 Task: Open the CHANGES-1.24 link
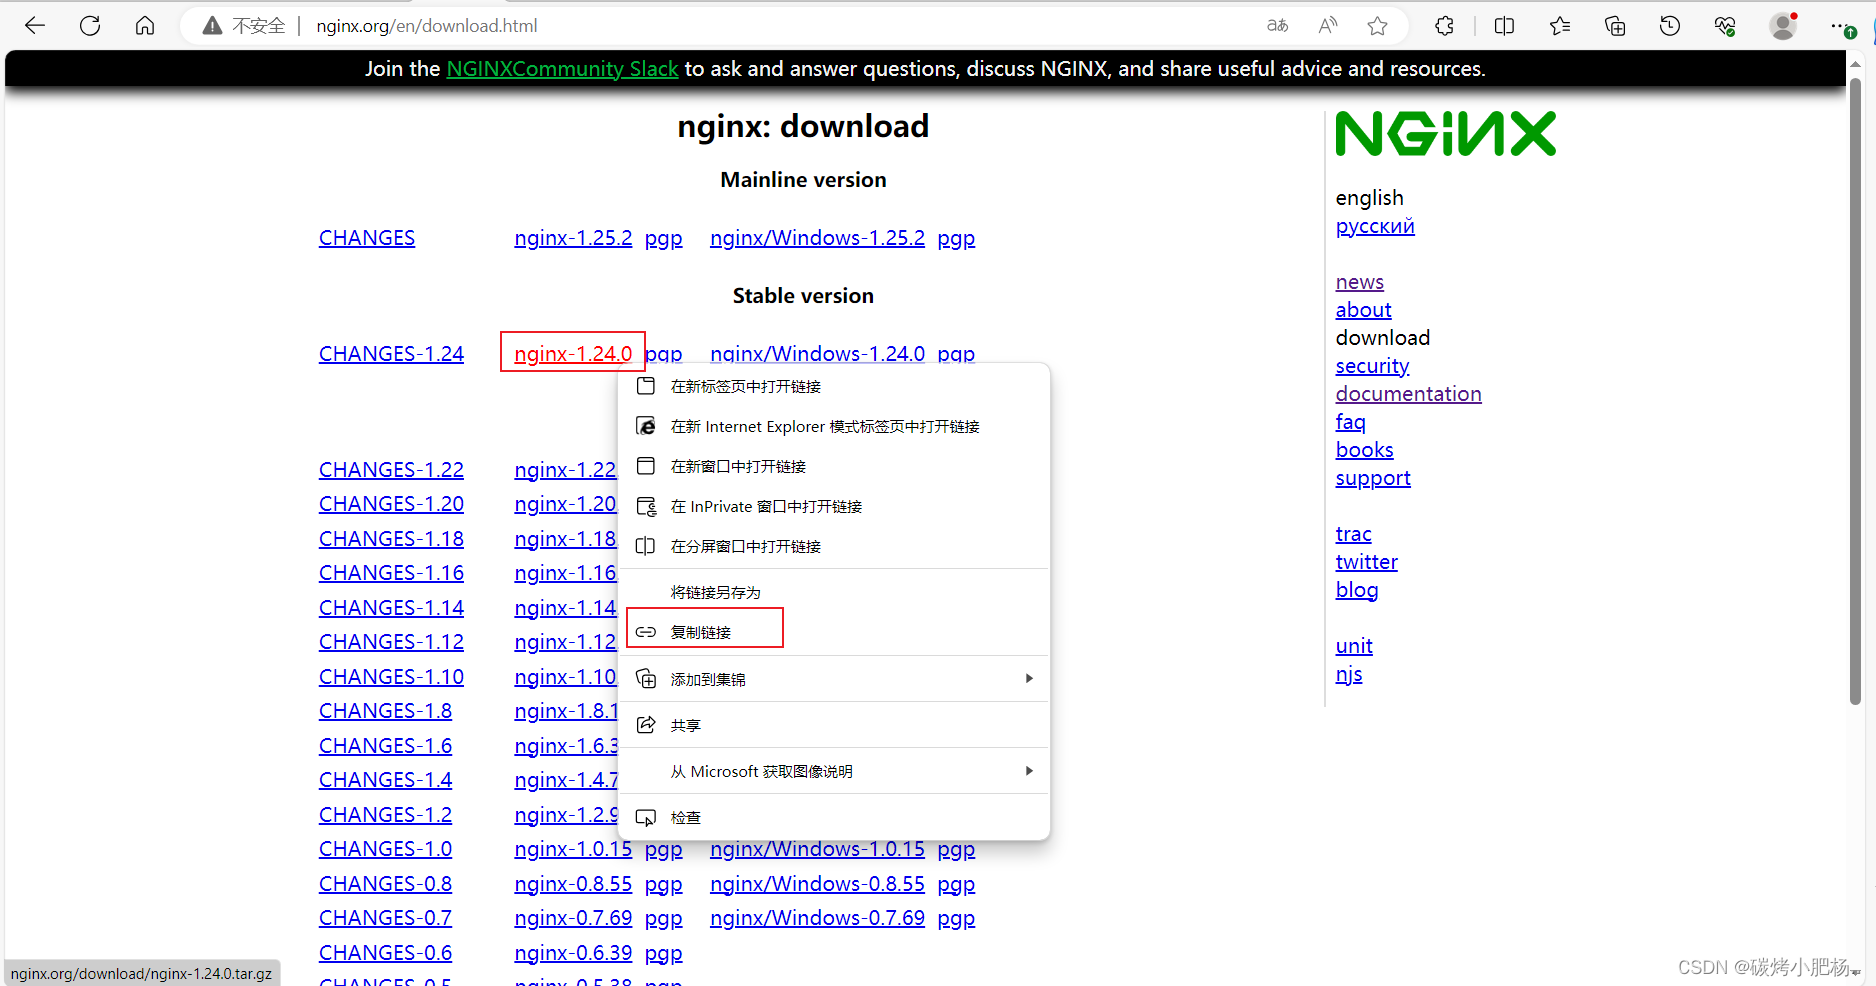click(x=391, y=354)
